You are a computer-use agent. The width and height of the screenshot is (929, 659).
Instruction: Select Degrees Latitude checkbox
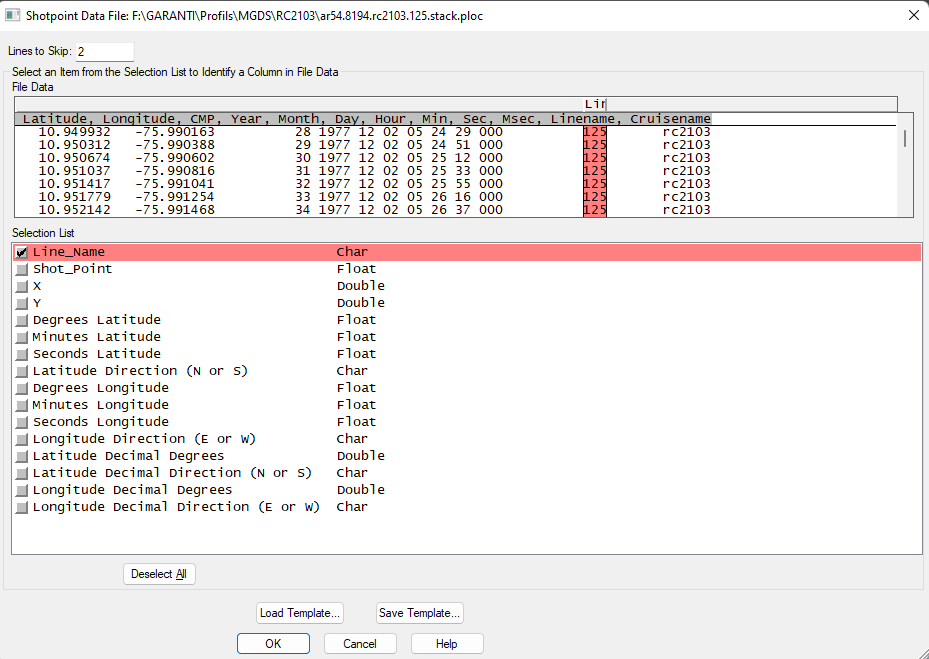pyautogui.click(x=22, y=321)
